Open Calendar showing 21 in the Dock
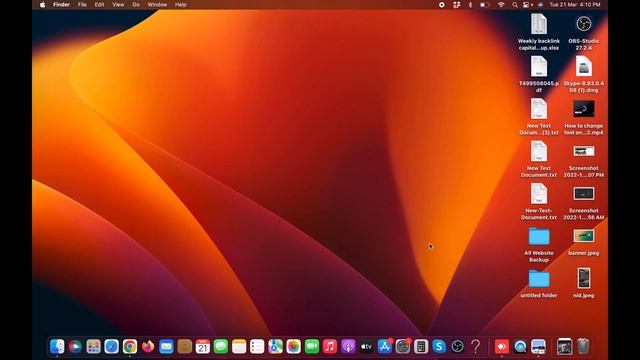The image size is (640, 360). 203,347
